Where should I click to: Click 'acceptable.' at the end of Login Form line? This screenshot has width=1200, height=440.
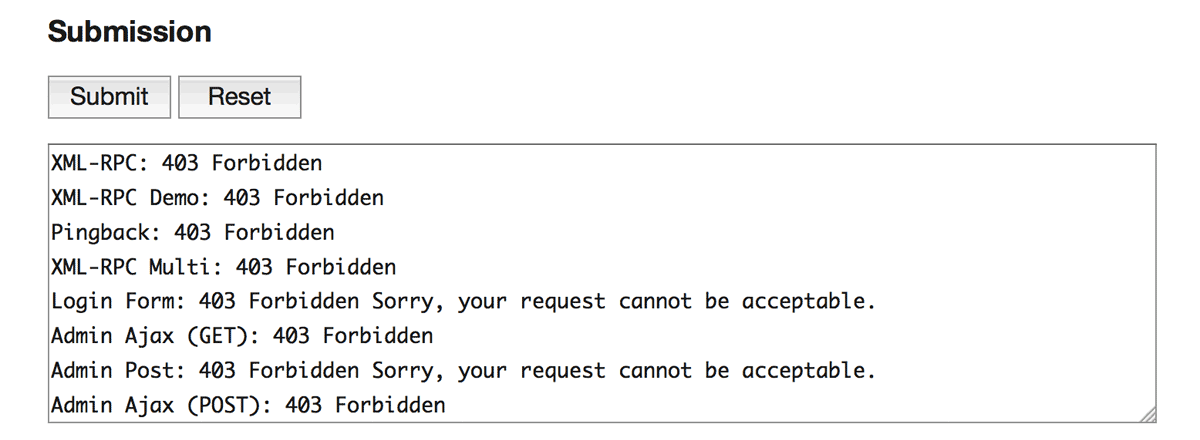(809, 302)
